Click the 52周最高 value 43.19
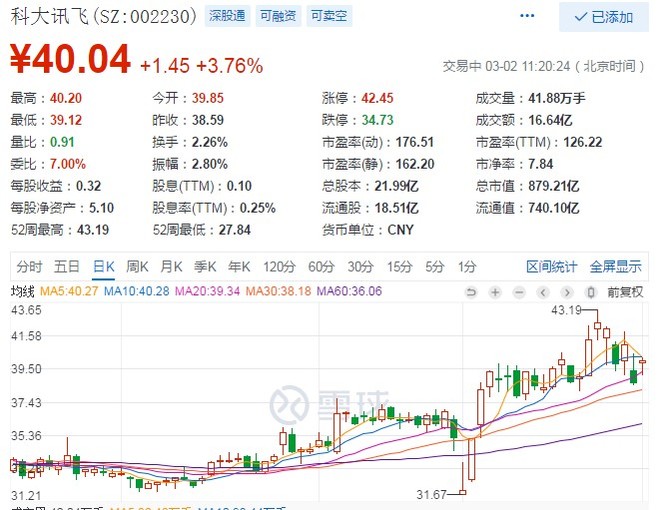The image size is (660, 510). click(x=93, y=230)
